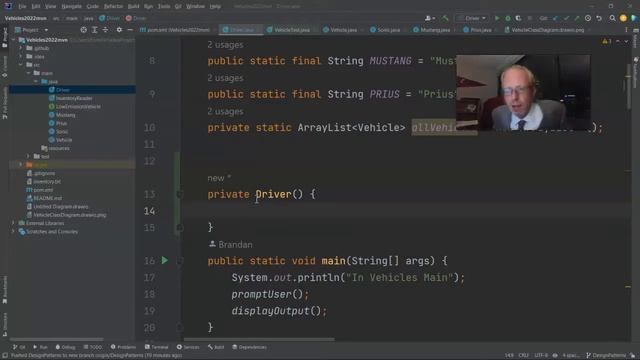
Task: Click Select Opened File target icon
Action: [83, 30]
